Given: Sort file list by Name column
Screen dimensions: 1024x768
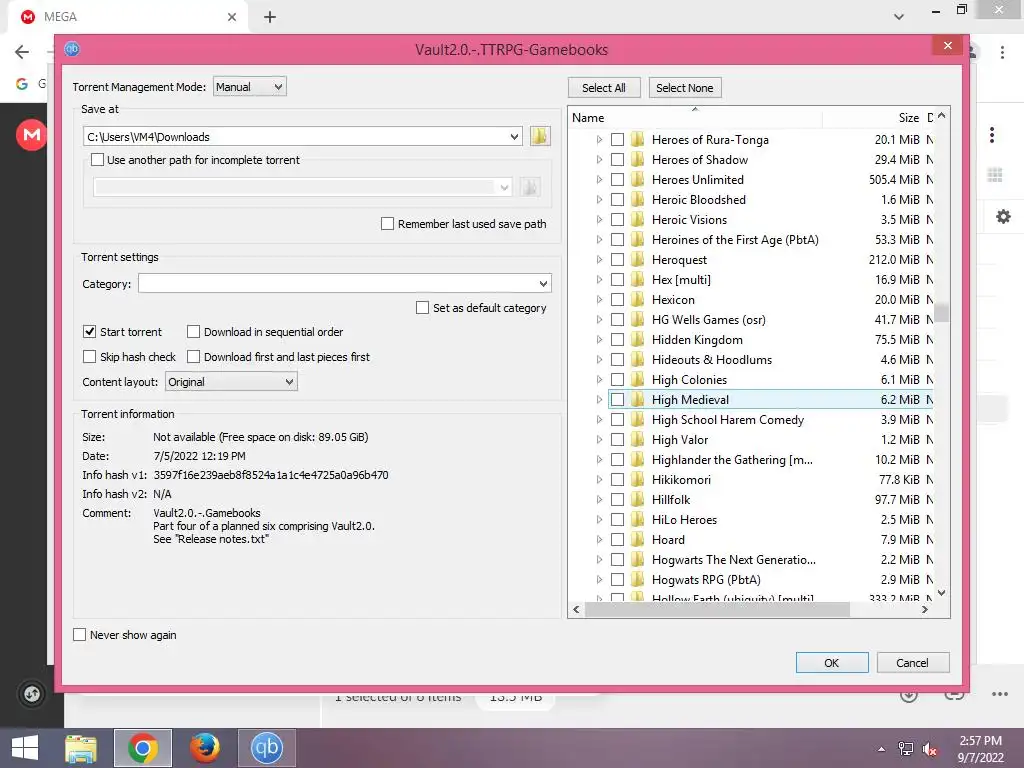Looking at the screenshot, I should coord(695,118).
